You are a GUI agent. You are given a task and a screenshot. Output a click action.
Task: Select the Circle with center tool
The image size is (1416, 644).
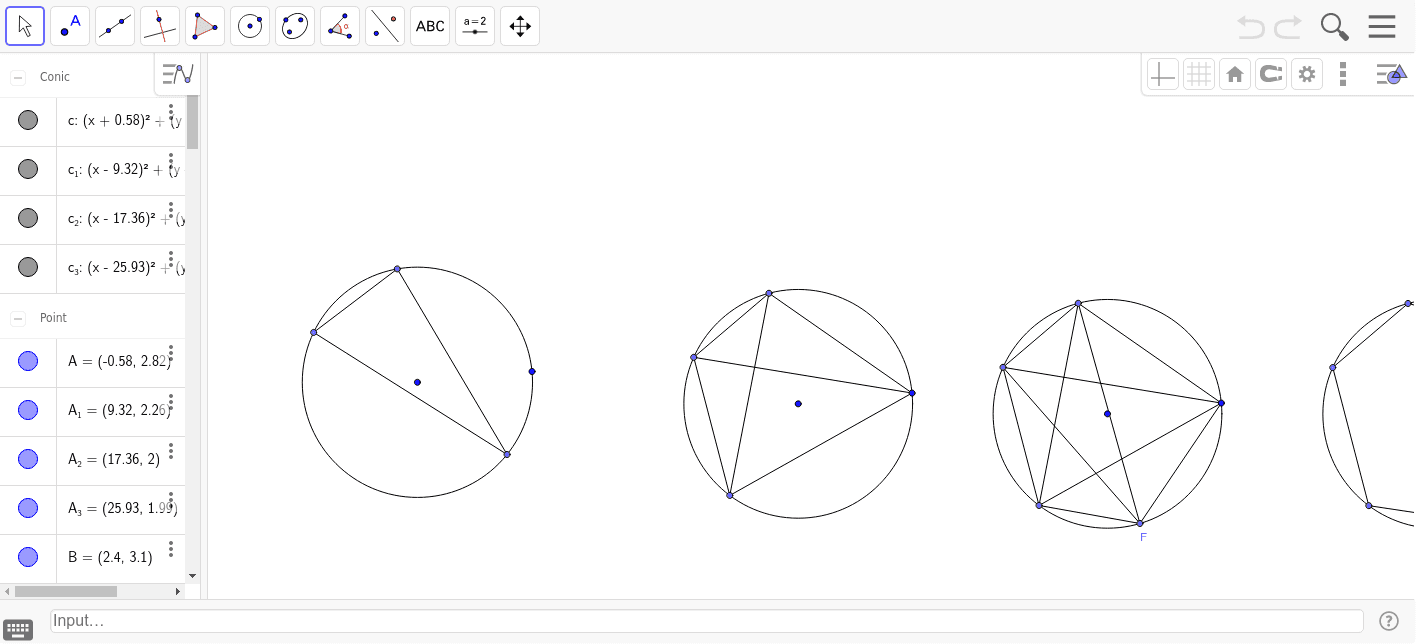pyautogui.click(x=250, y=26)
